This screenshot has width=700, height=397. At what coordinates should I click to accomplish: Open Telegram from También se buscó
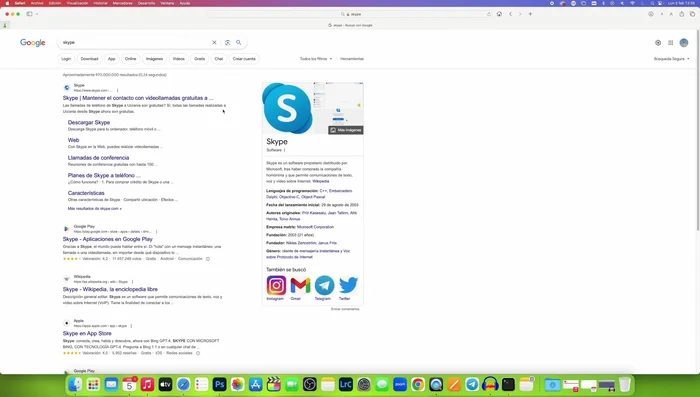pos(324,285)
